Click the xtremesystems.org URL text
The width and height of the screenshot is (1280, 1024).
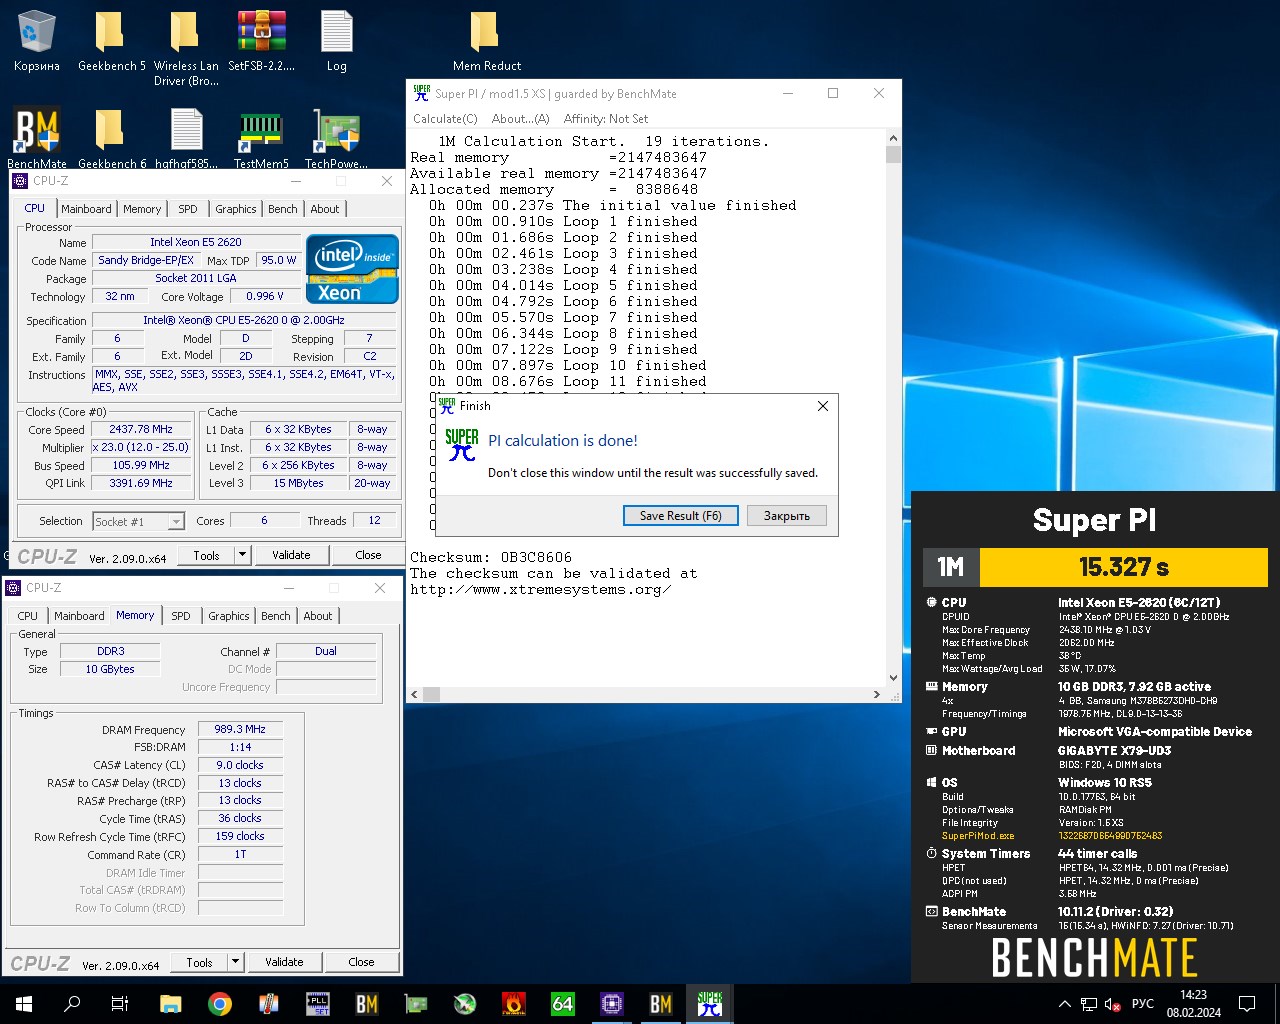coord(540,590)
